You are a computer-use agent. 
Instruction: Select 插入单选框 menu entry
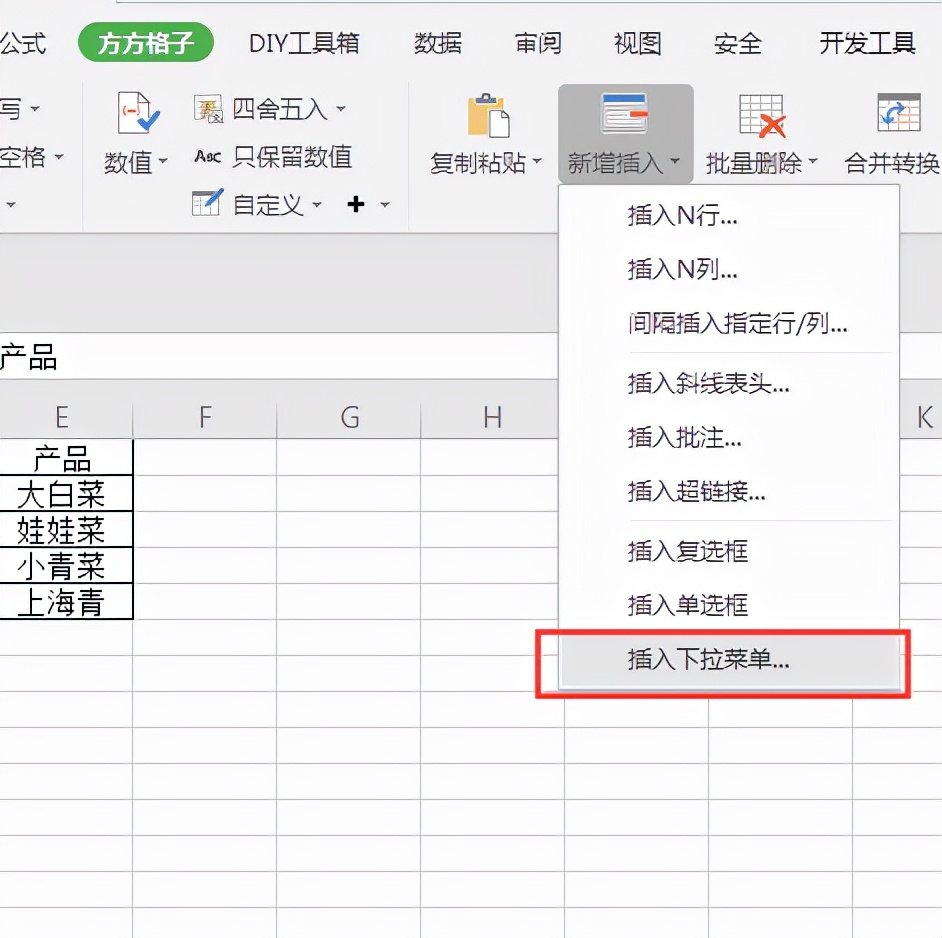[x=729, y=605]
